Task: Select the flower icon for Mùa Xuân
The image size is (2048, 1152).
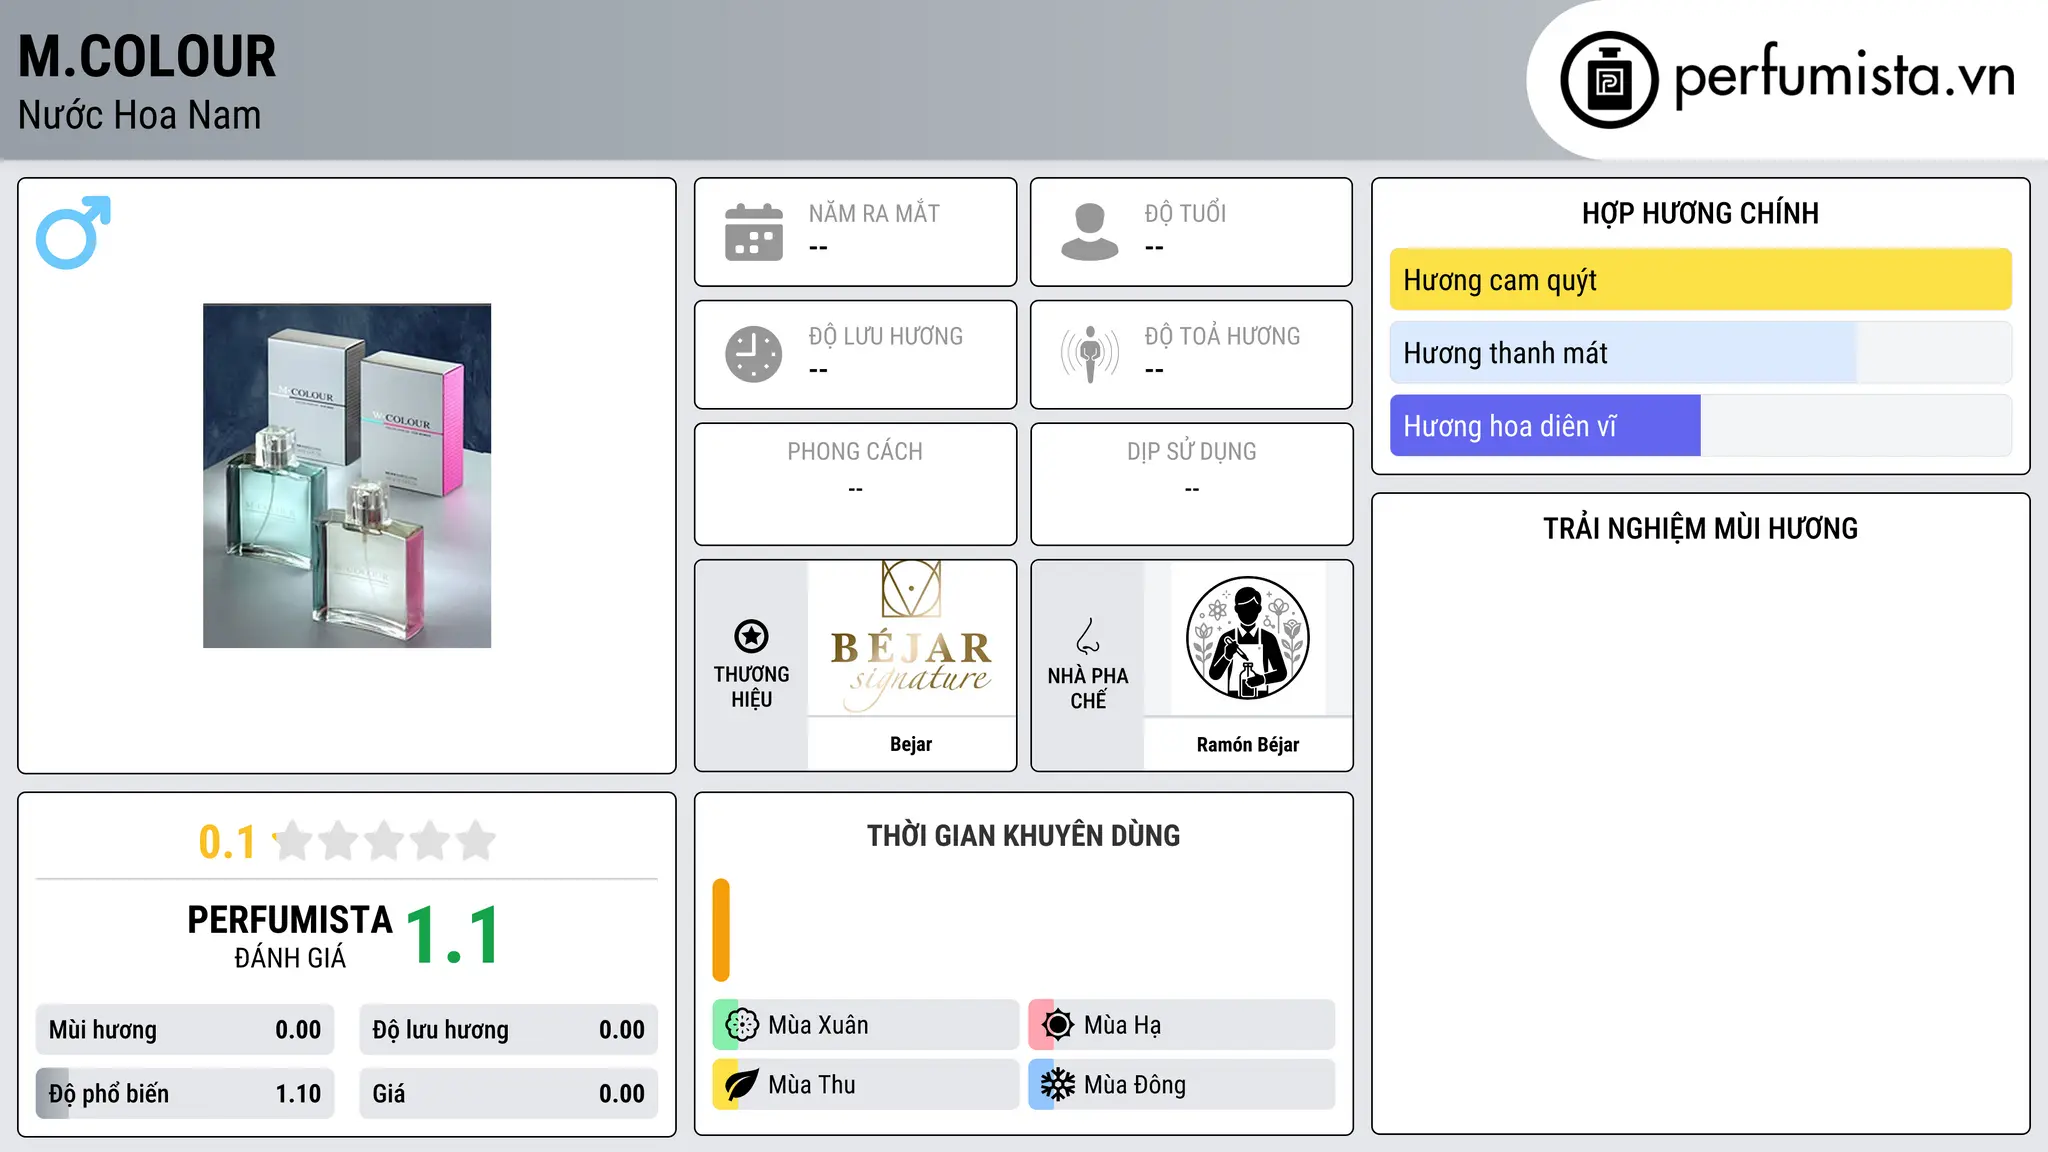Action: coord(742,1025)
